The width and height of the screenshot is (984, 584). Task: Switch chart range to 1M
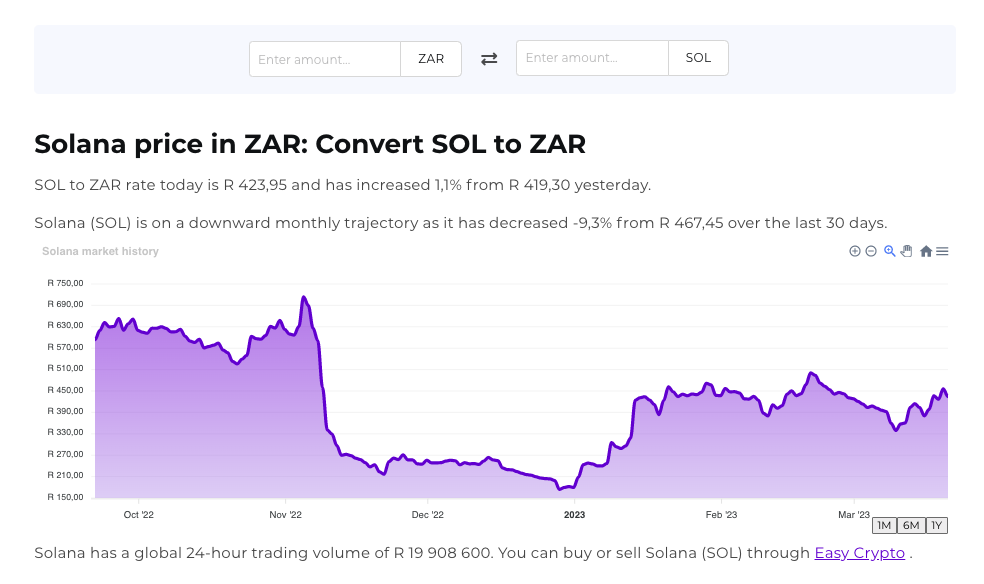pos(884,525)
